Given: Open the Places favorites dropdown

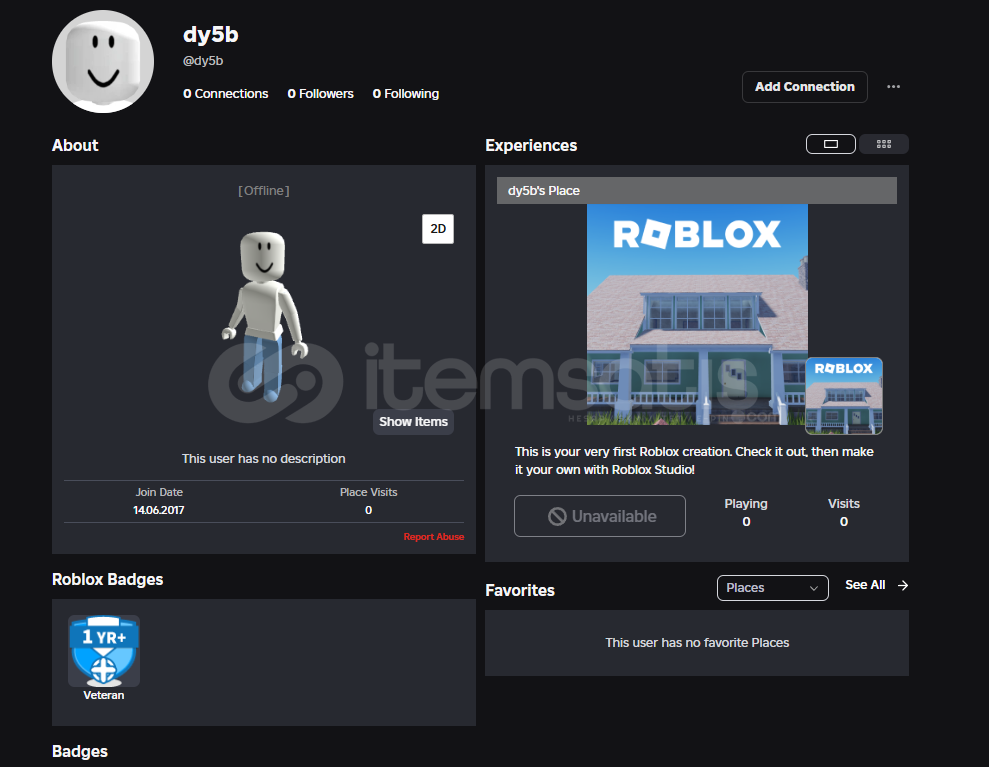Looking at the screenshot, I should [x=772, y=588].
